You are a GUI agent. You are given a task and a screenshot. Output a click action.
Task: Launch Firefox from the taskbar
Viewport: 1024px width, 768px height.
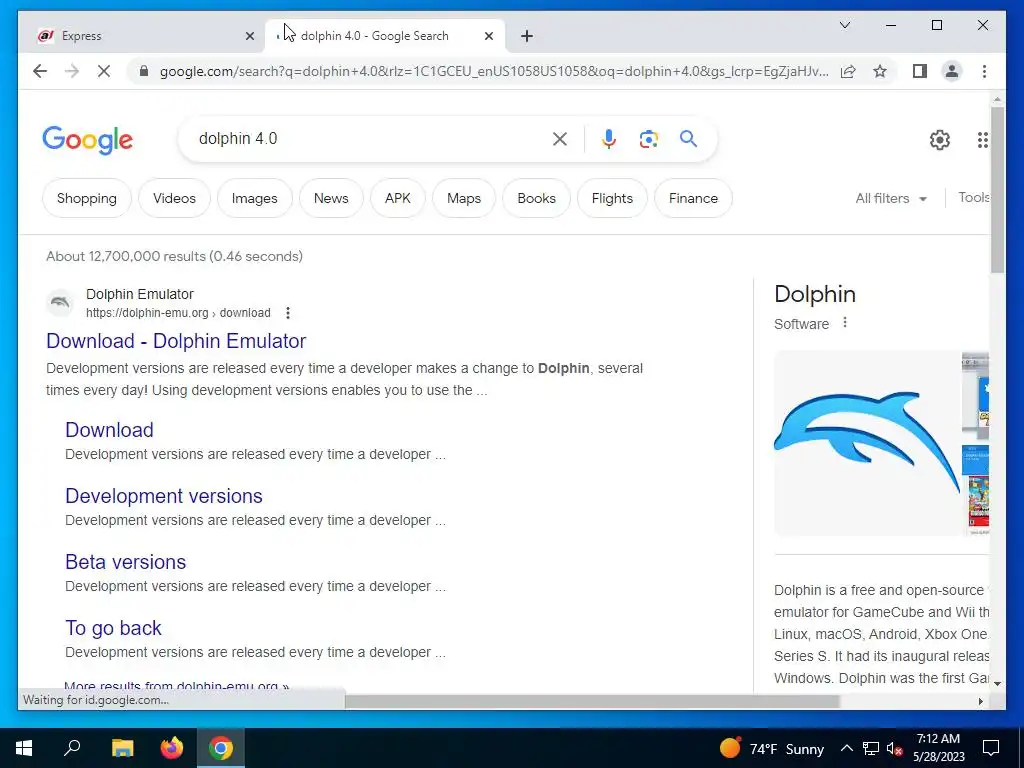point(172,748)
